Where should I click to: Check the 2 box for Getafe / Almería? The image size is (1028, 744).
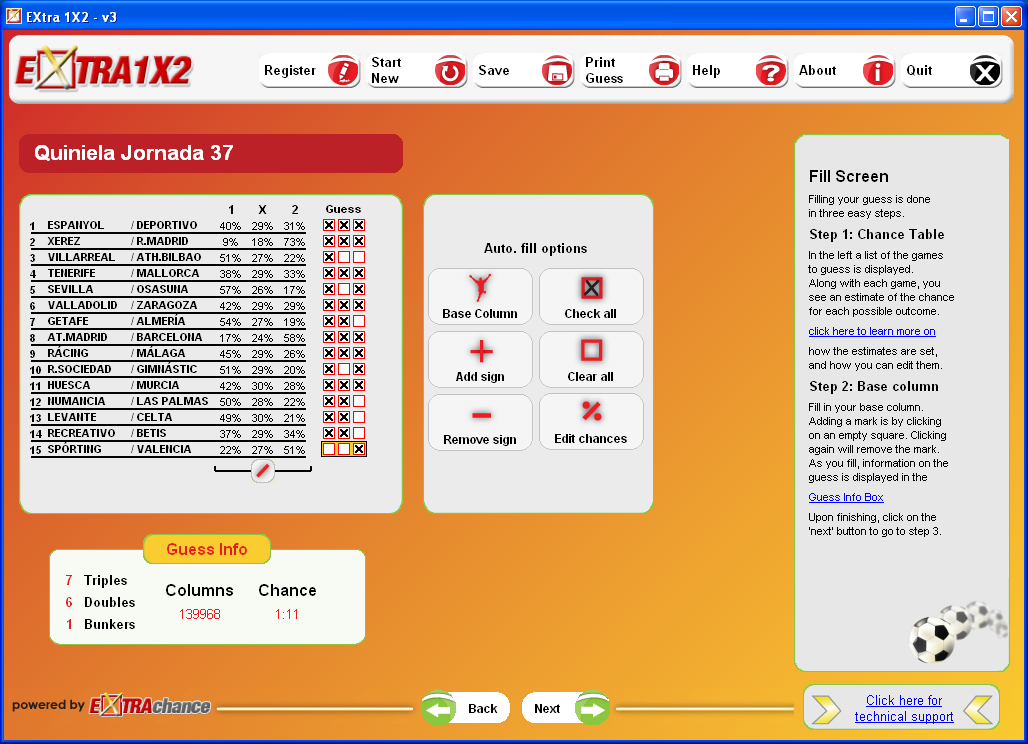[359, 321]
